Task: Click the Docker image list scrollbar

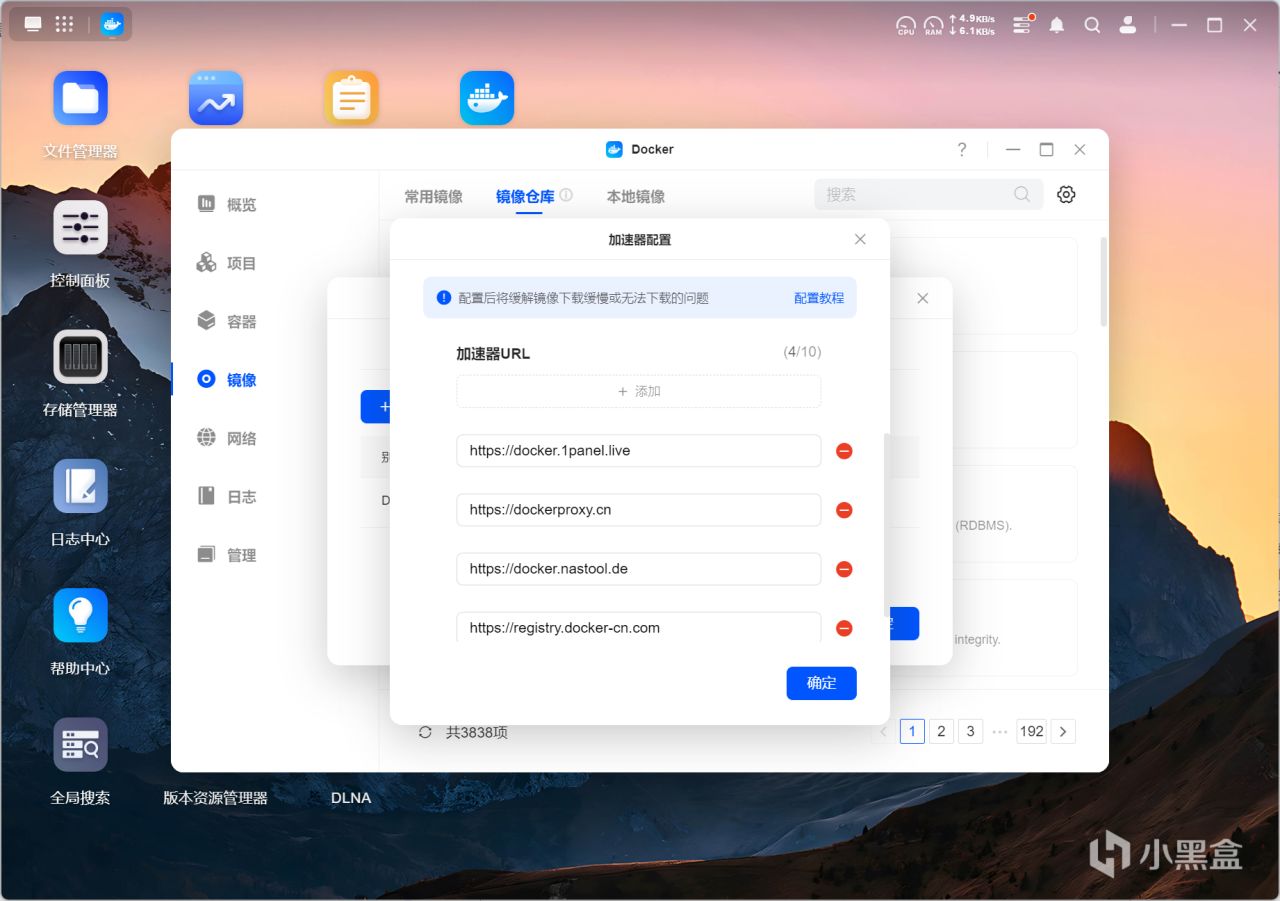Action: [x=1104, y=282]
